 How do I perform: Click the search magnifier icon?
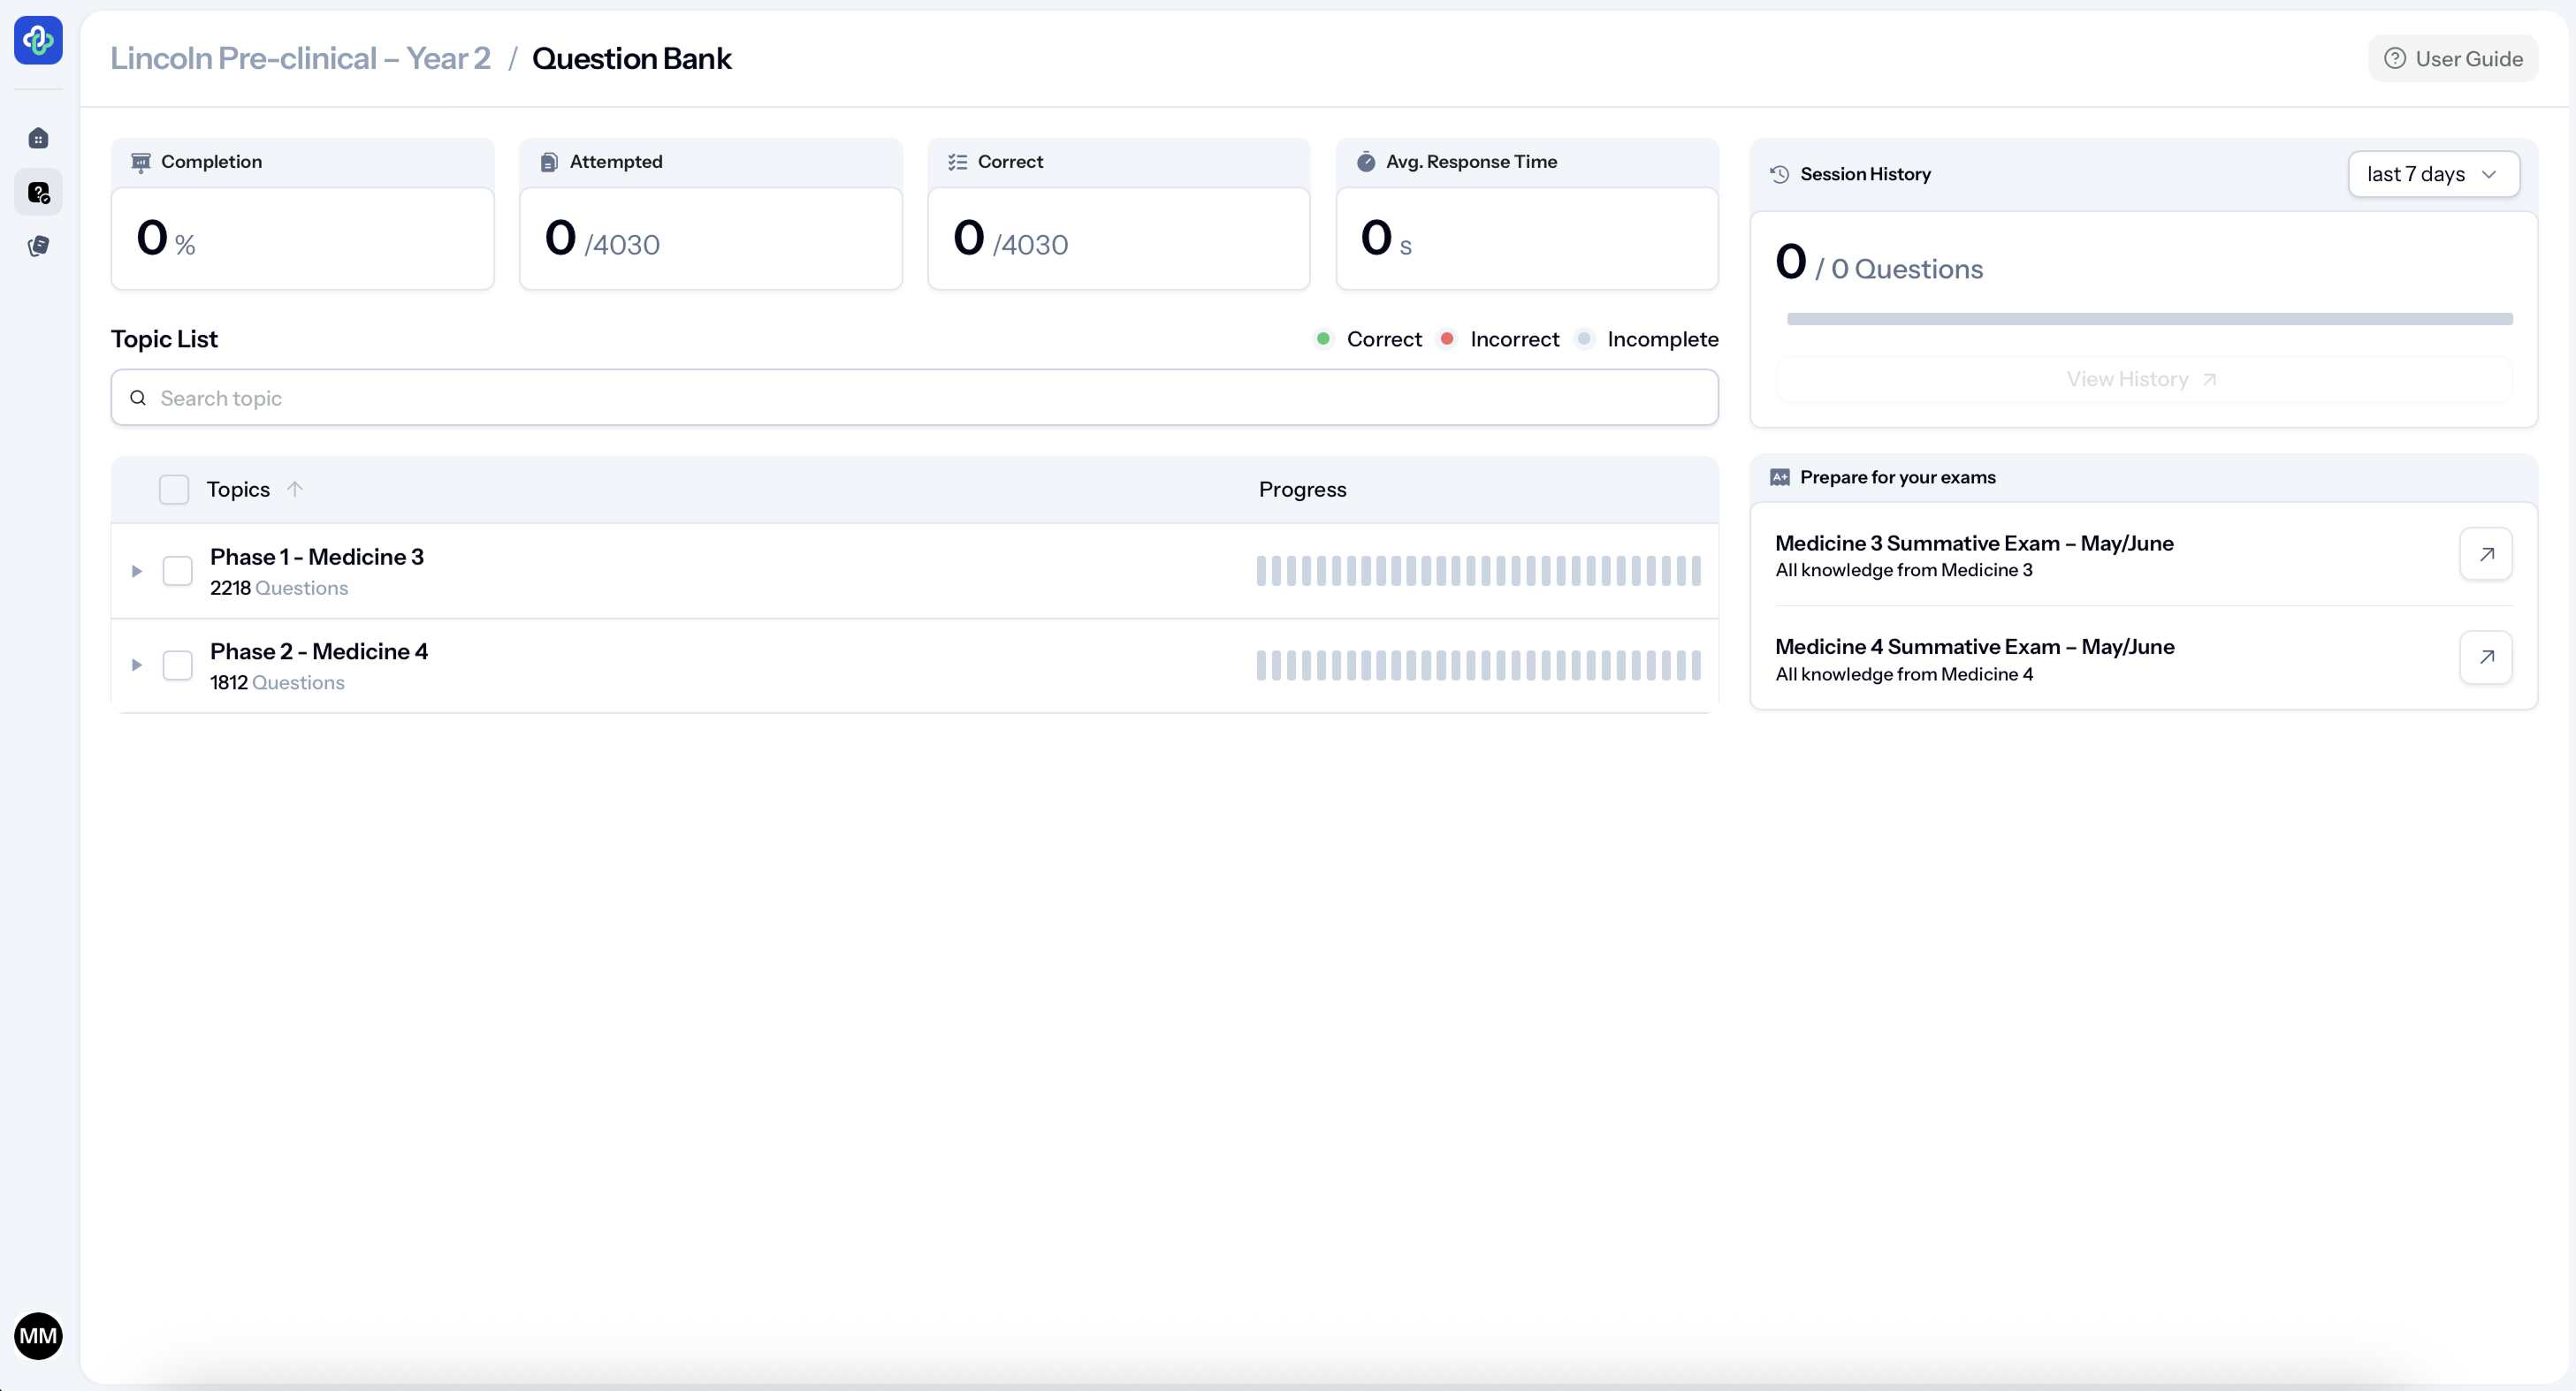pos(138,398)
